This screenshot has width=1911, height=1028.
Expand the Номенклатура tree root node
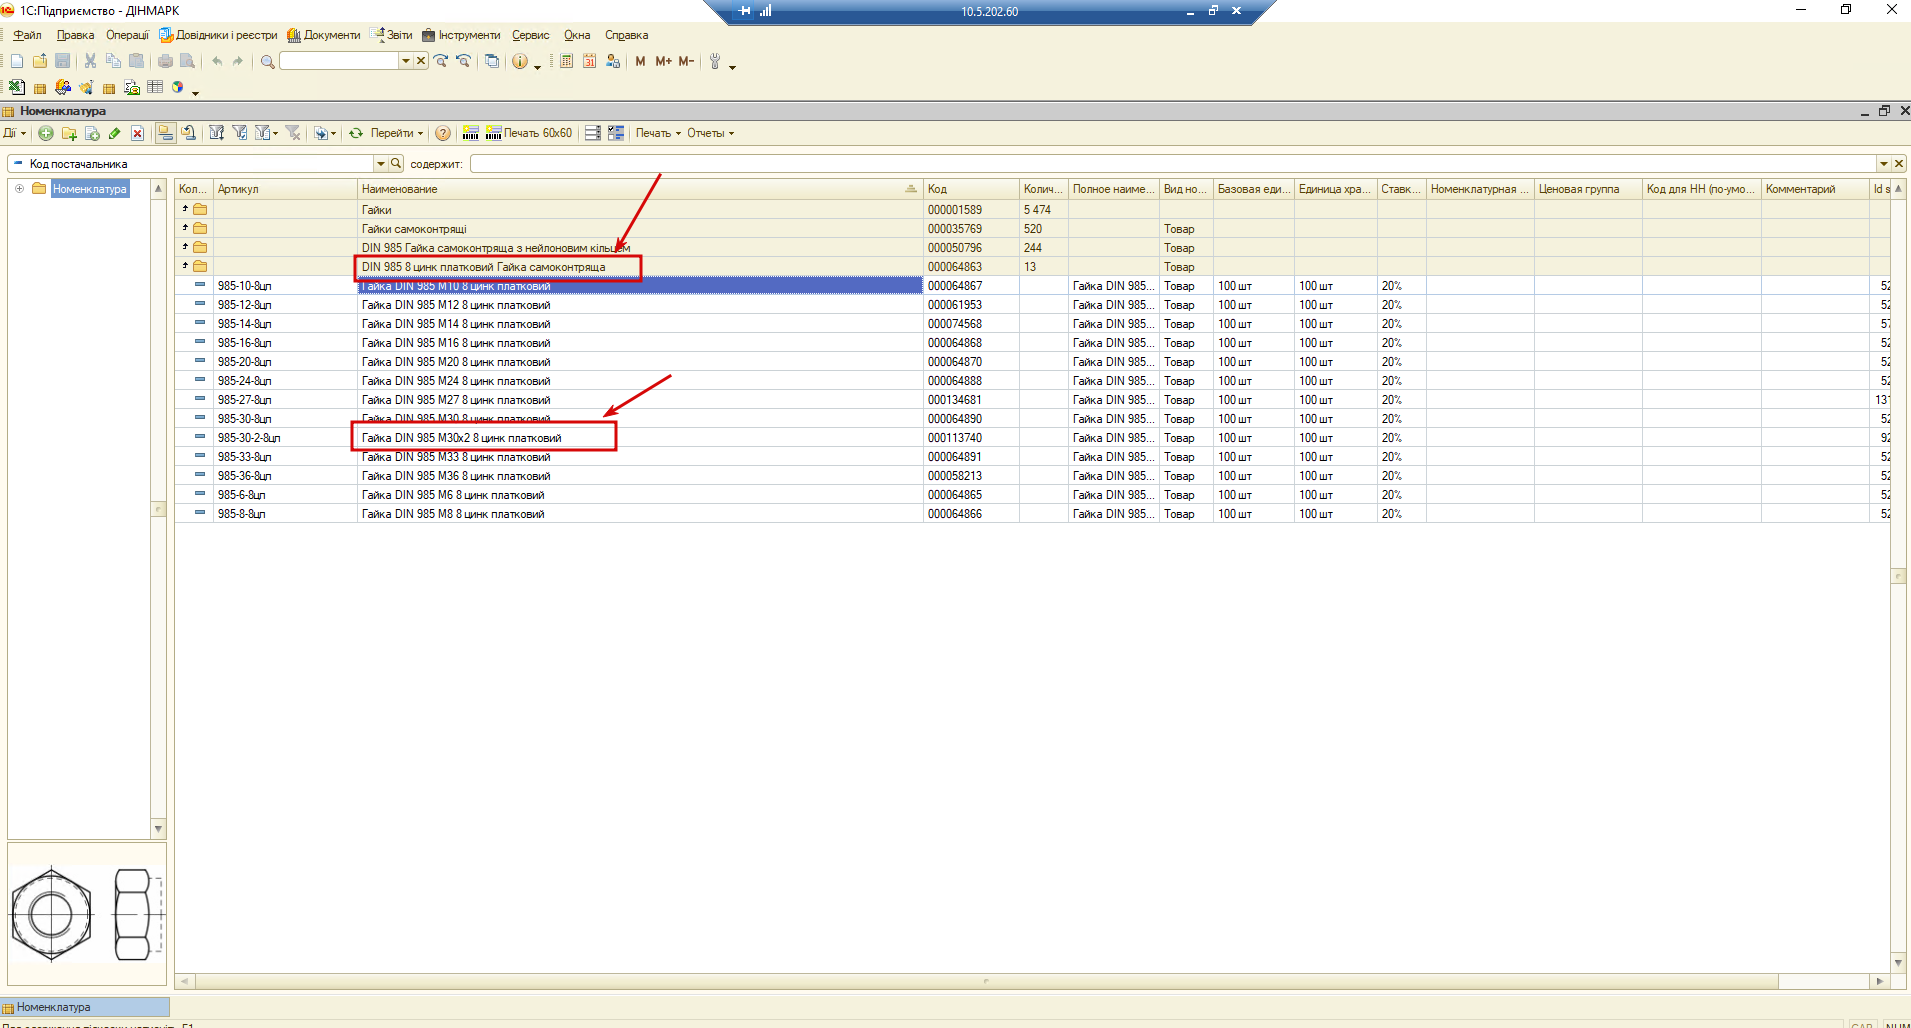tap(19, 188)
